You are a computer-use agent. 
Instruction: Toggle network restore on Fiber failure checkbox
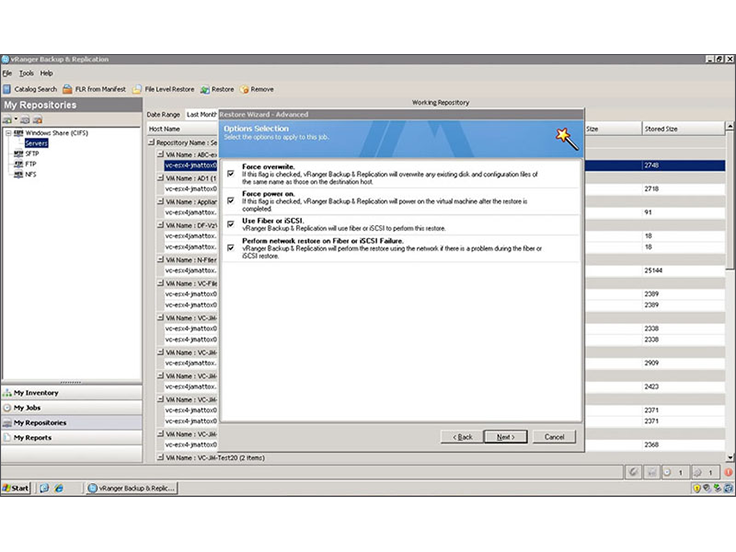[x=230, y=247]
